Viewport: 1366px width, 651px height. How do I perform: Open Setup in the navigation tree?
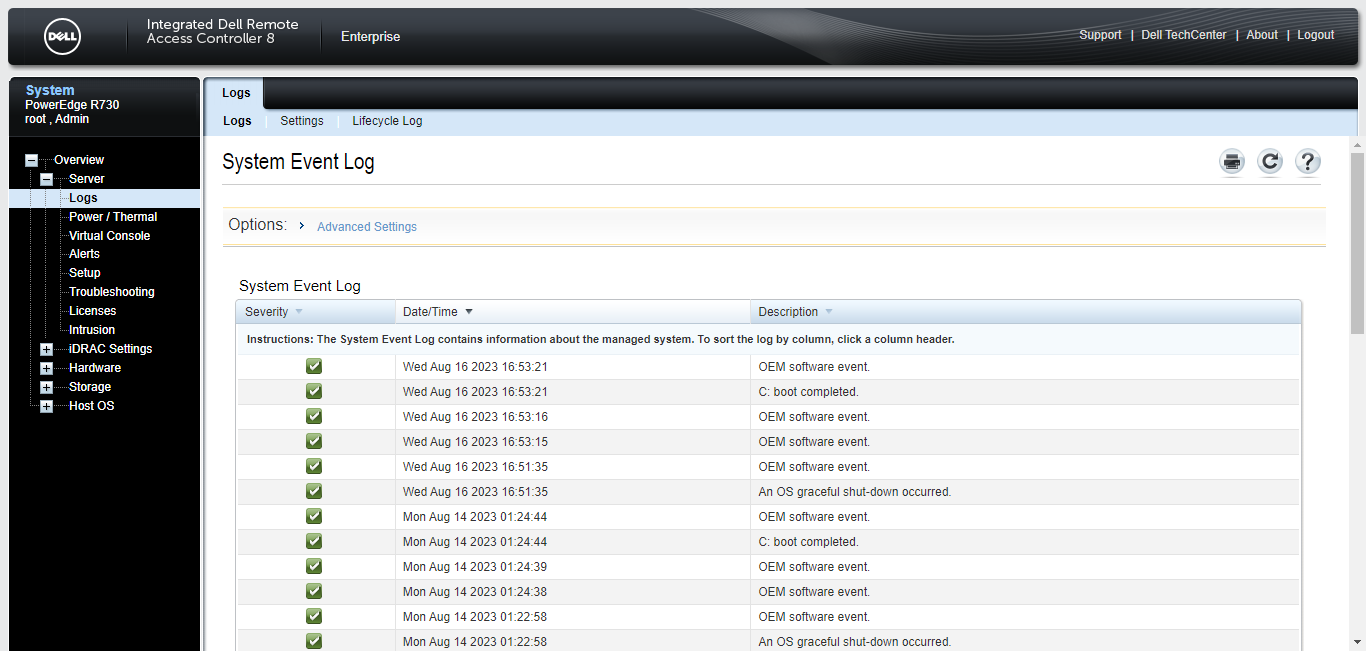pos(85,273)
